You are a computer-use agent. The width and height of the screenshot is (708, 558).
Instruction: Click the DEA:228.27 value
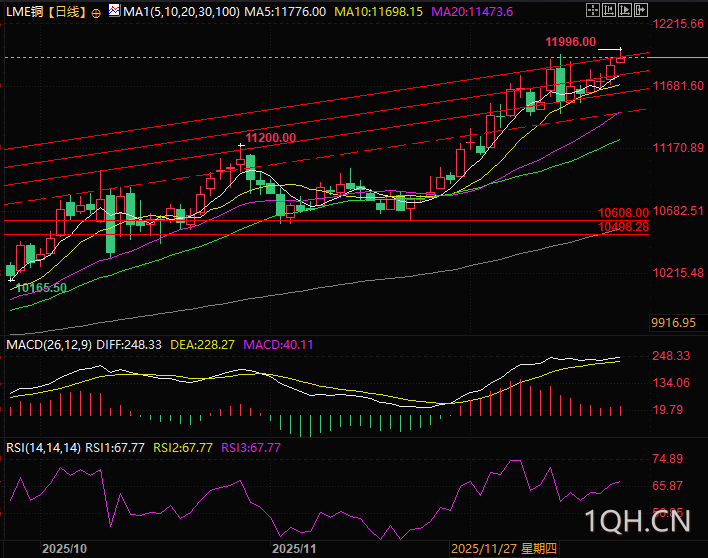[x=202, y=345]
